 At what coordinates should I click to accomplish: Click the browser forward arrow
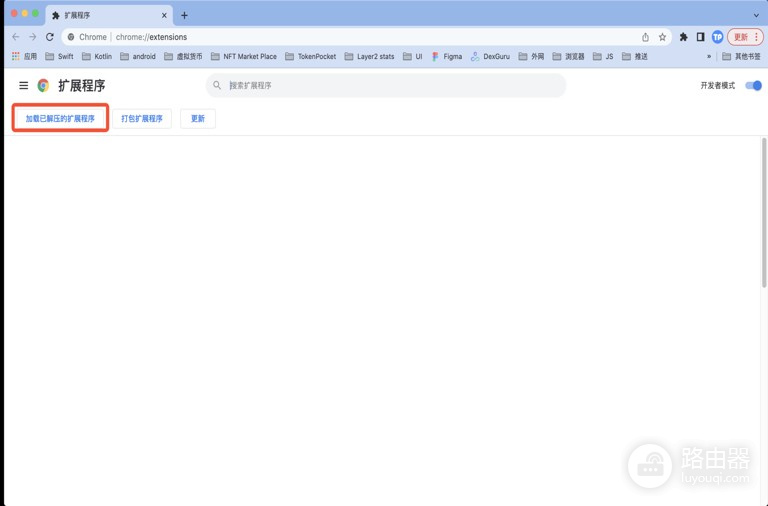tap(33, 37)
